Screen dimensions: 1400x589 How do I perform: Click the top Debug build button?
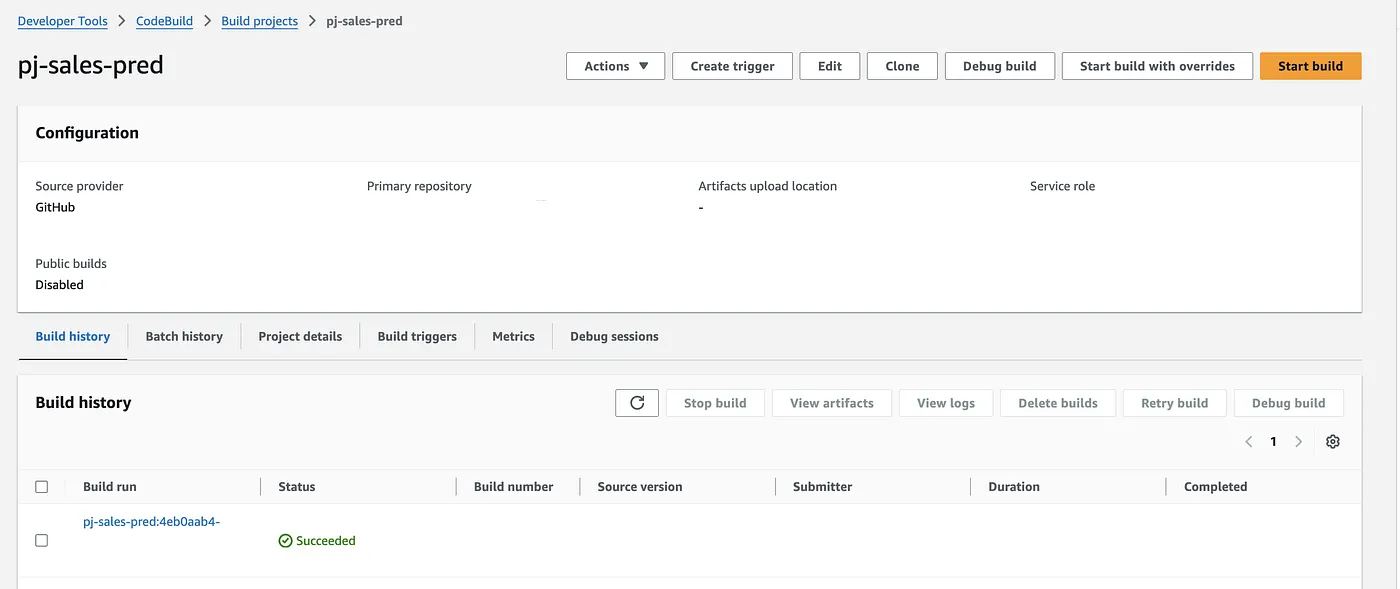click(999, 66)
